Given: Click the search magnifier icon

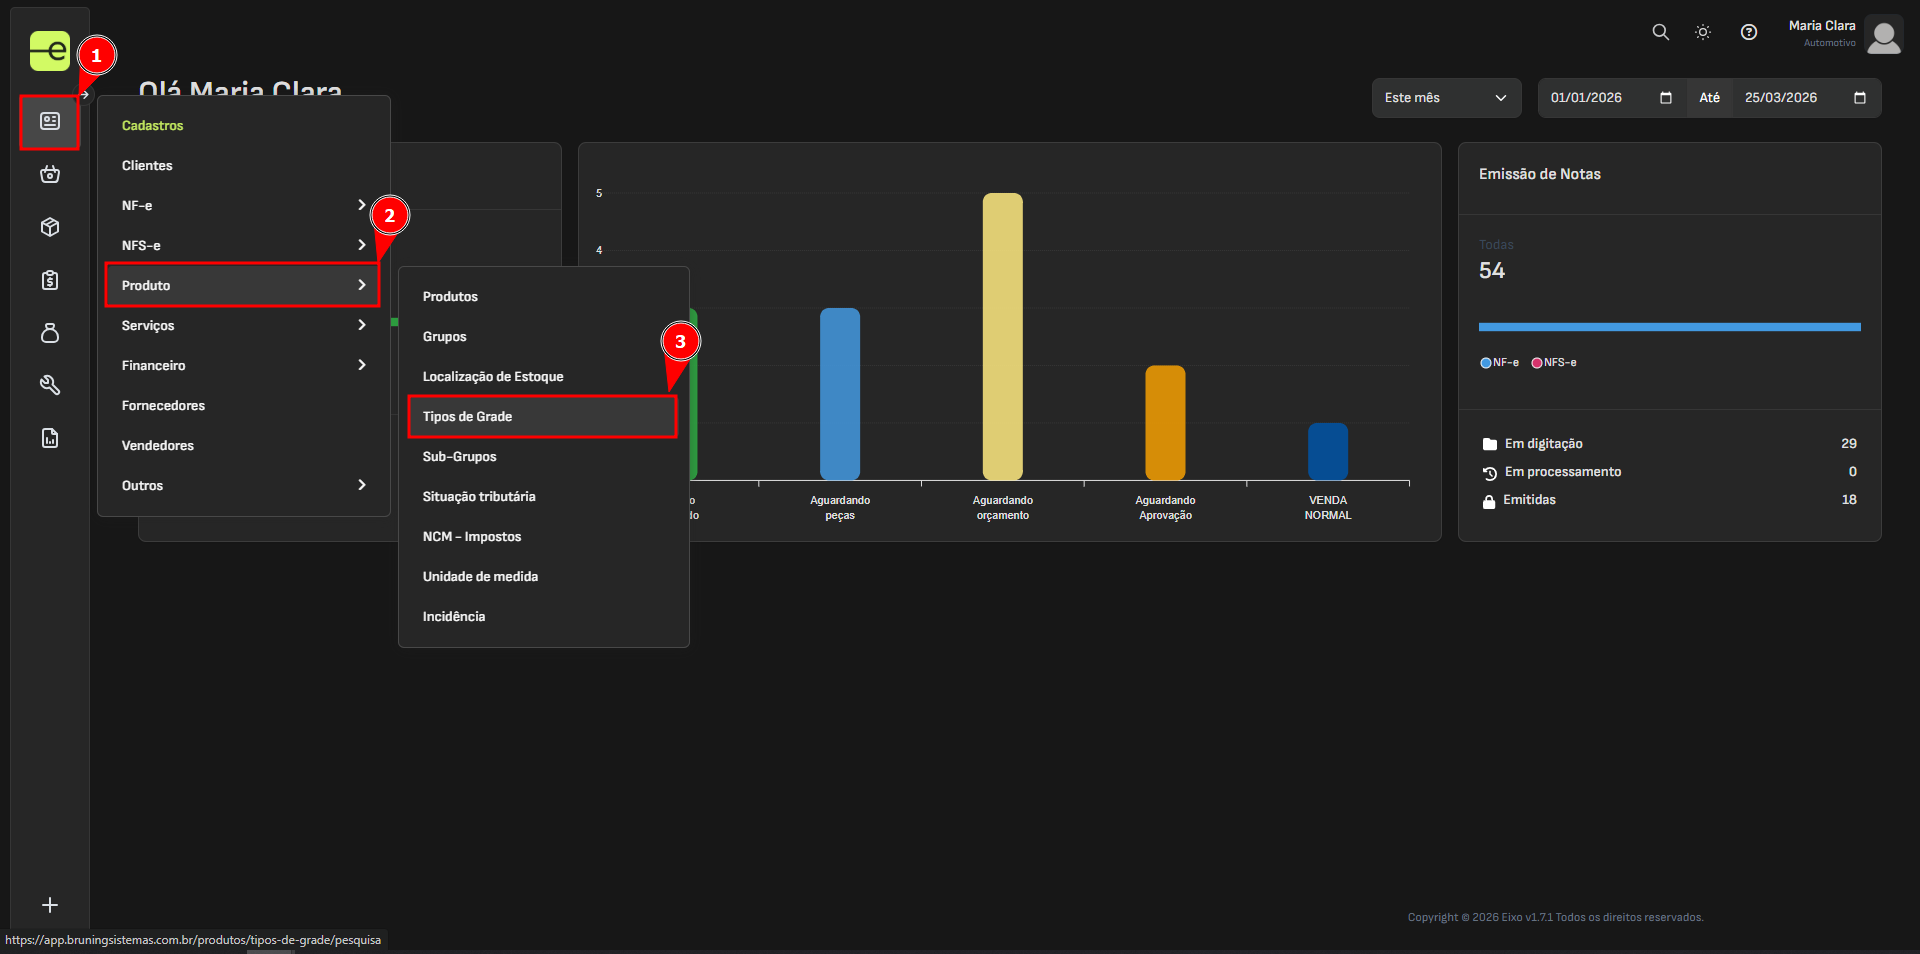Looking at the screenshot, I should point(1660,32).
